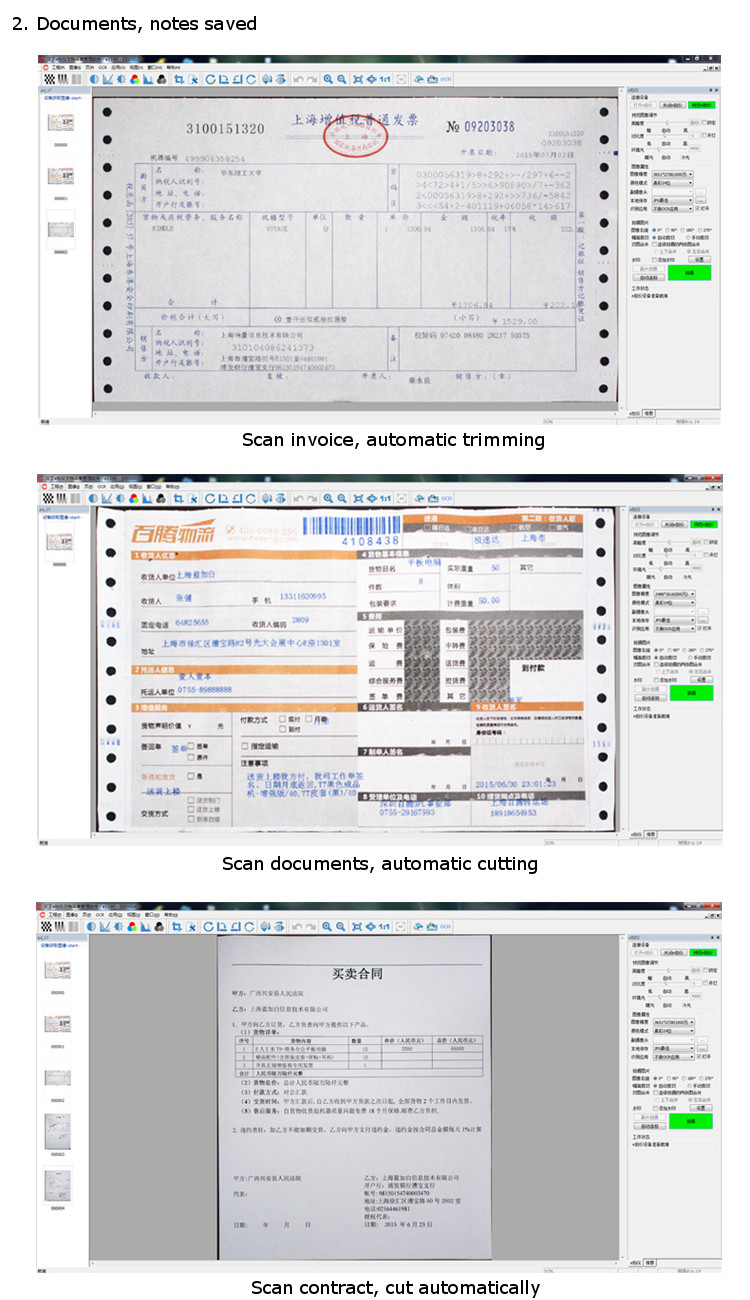Click the 1:1 icon in waybill window toolbar
This screenshot has width=750, height=1300.
point(386,498)
